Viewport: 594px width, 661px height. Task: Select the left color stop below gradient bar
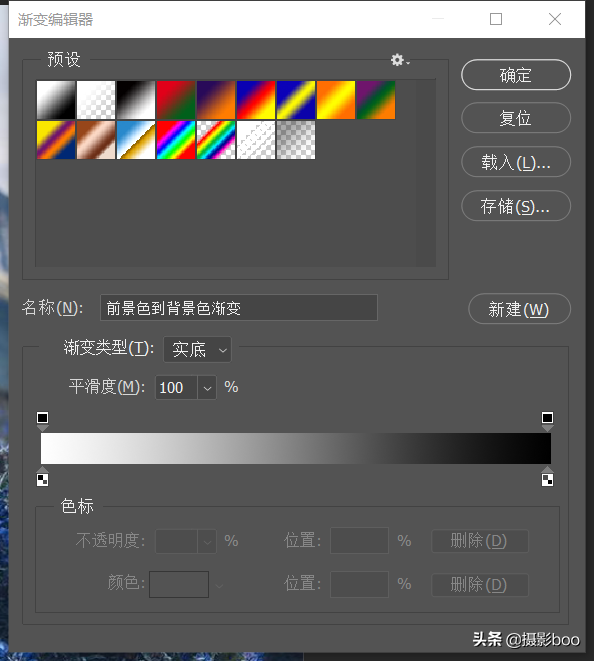pos(43,476)
